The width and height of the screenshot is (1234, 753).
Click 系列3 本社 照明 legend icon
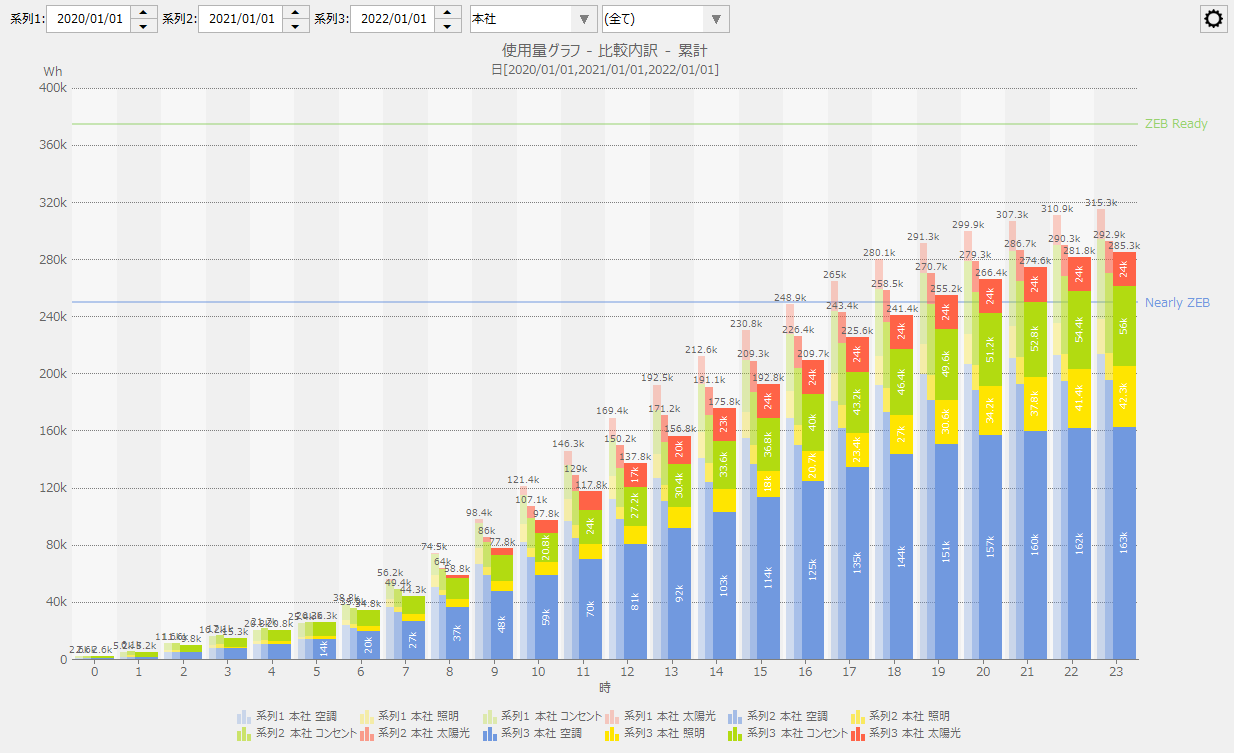tap(611, 734)
